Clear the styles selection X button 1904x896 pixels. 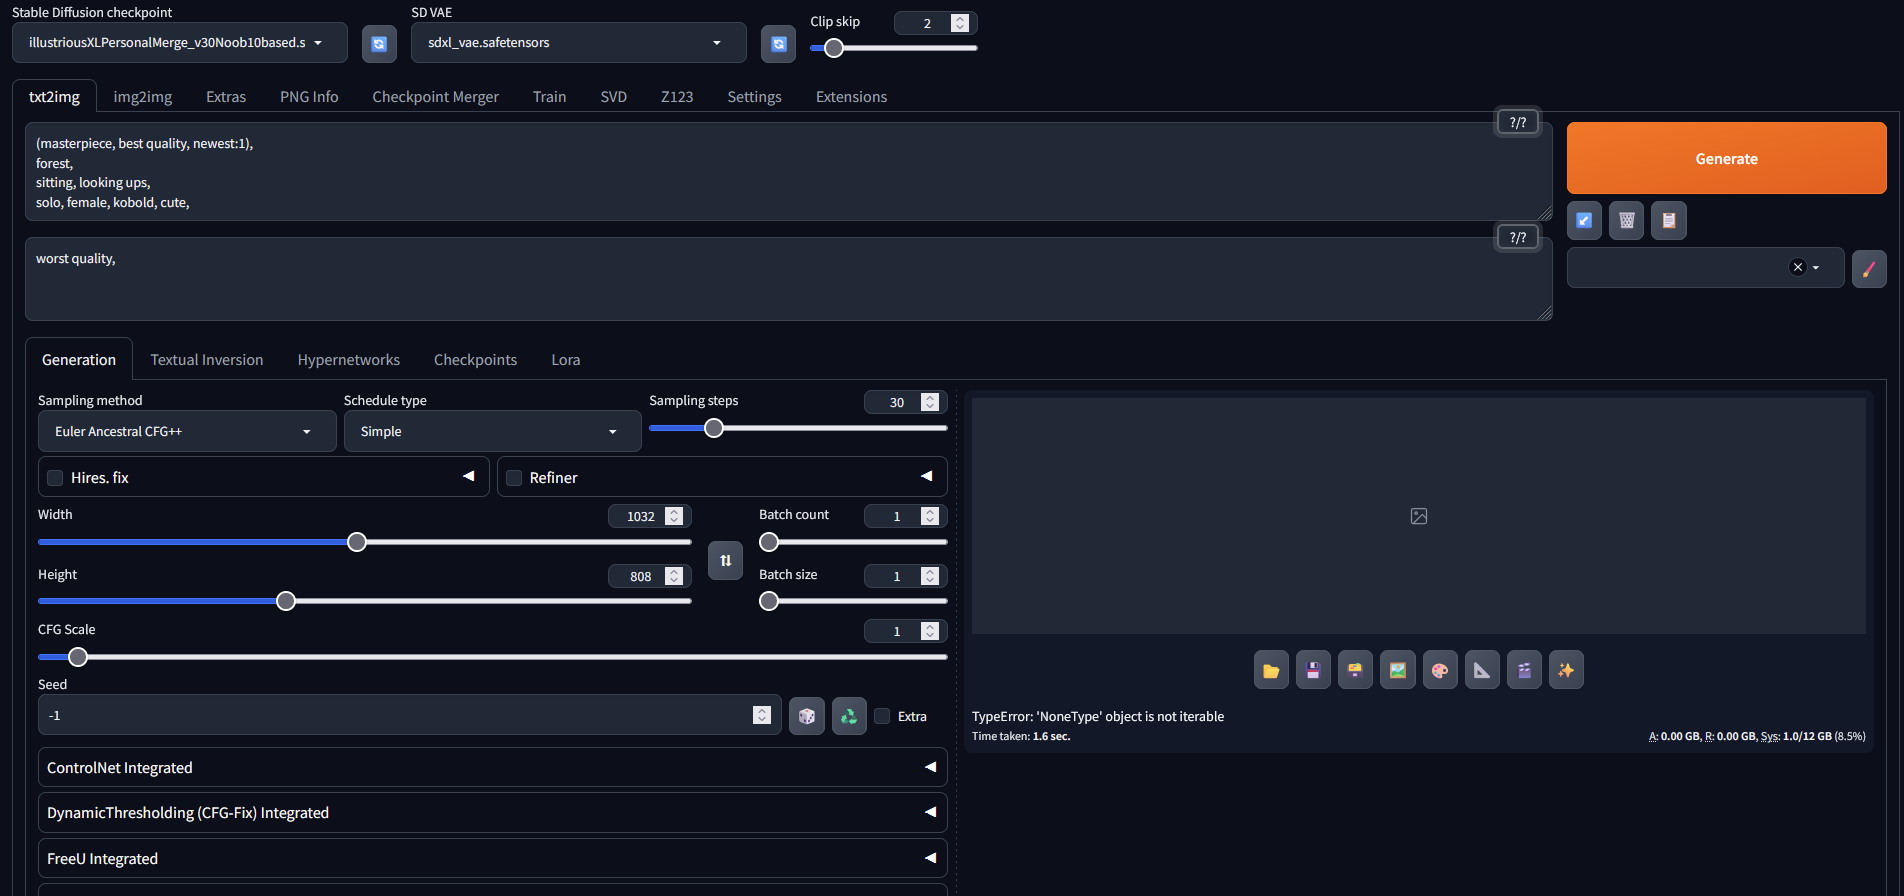pyautogui.click(x=1798, y=267)
